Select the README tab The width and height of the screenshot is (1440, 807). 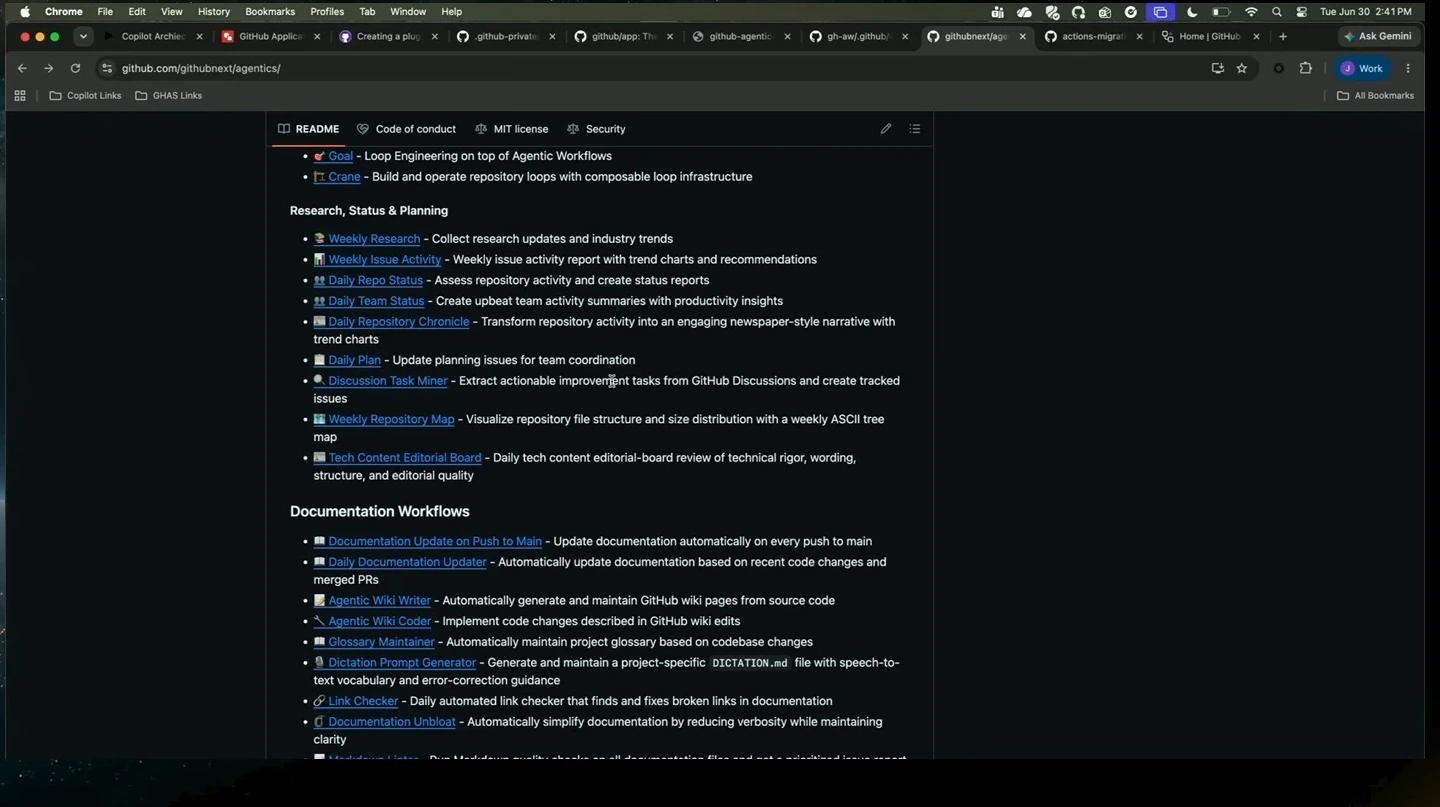point(308,129)
